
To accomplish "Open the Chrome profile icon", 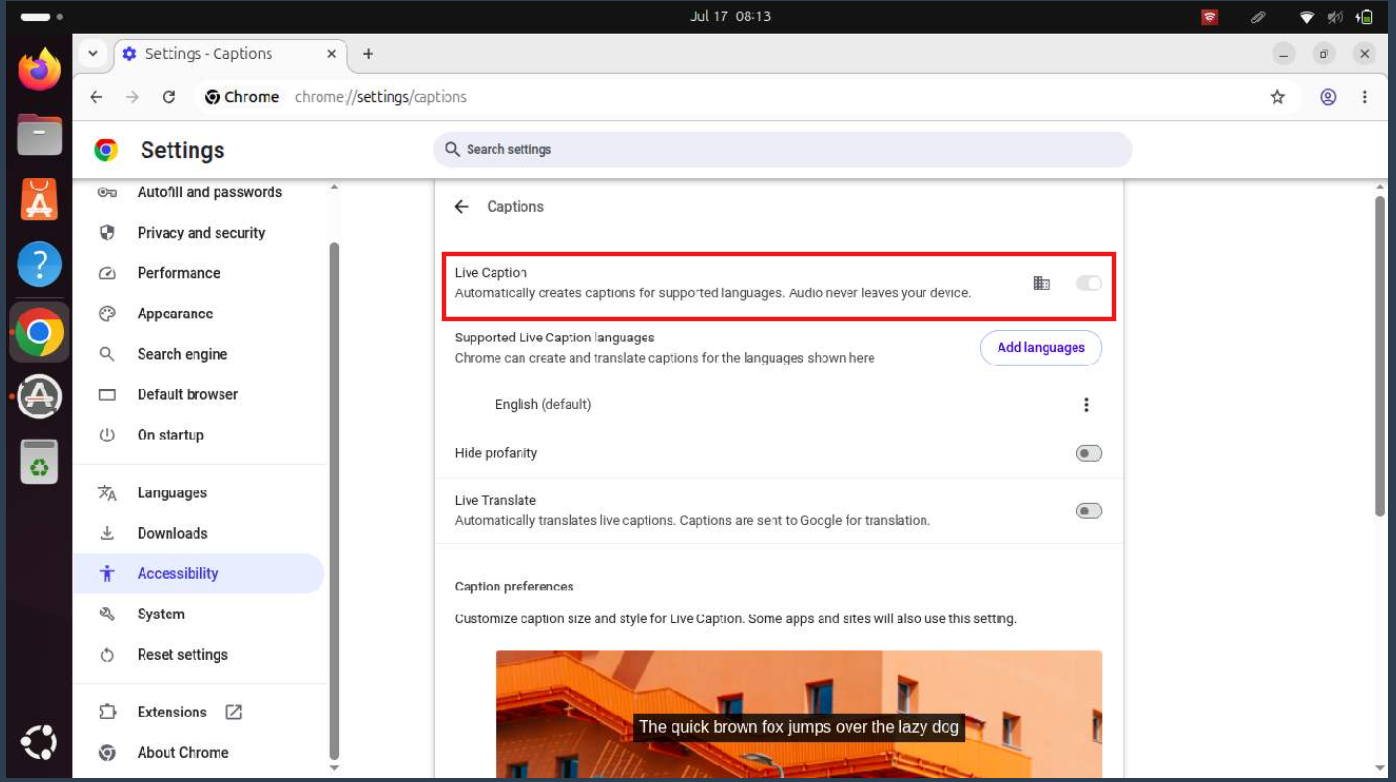I will click(1328, 97).
